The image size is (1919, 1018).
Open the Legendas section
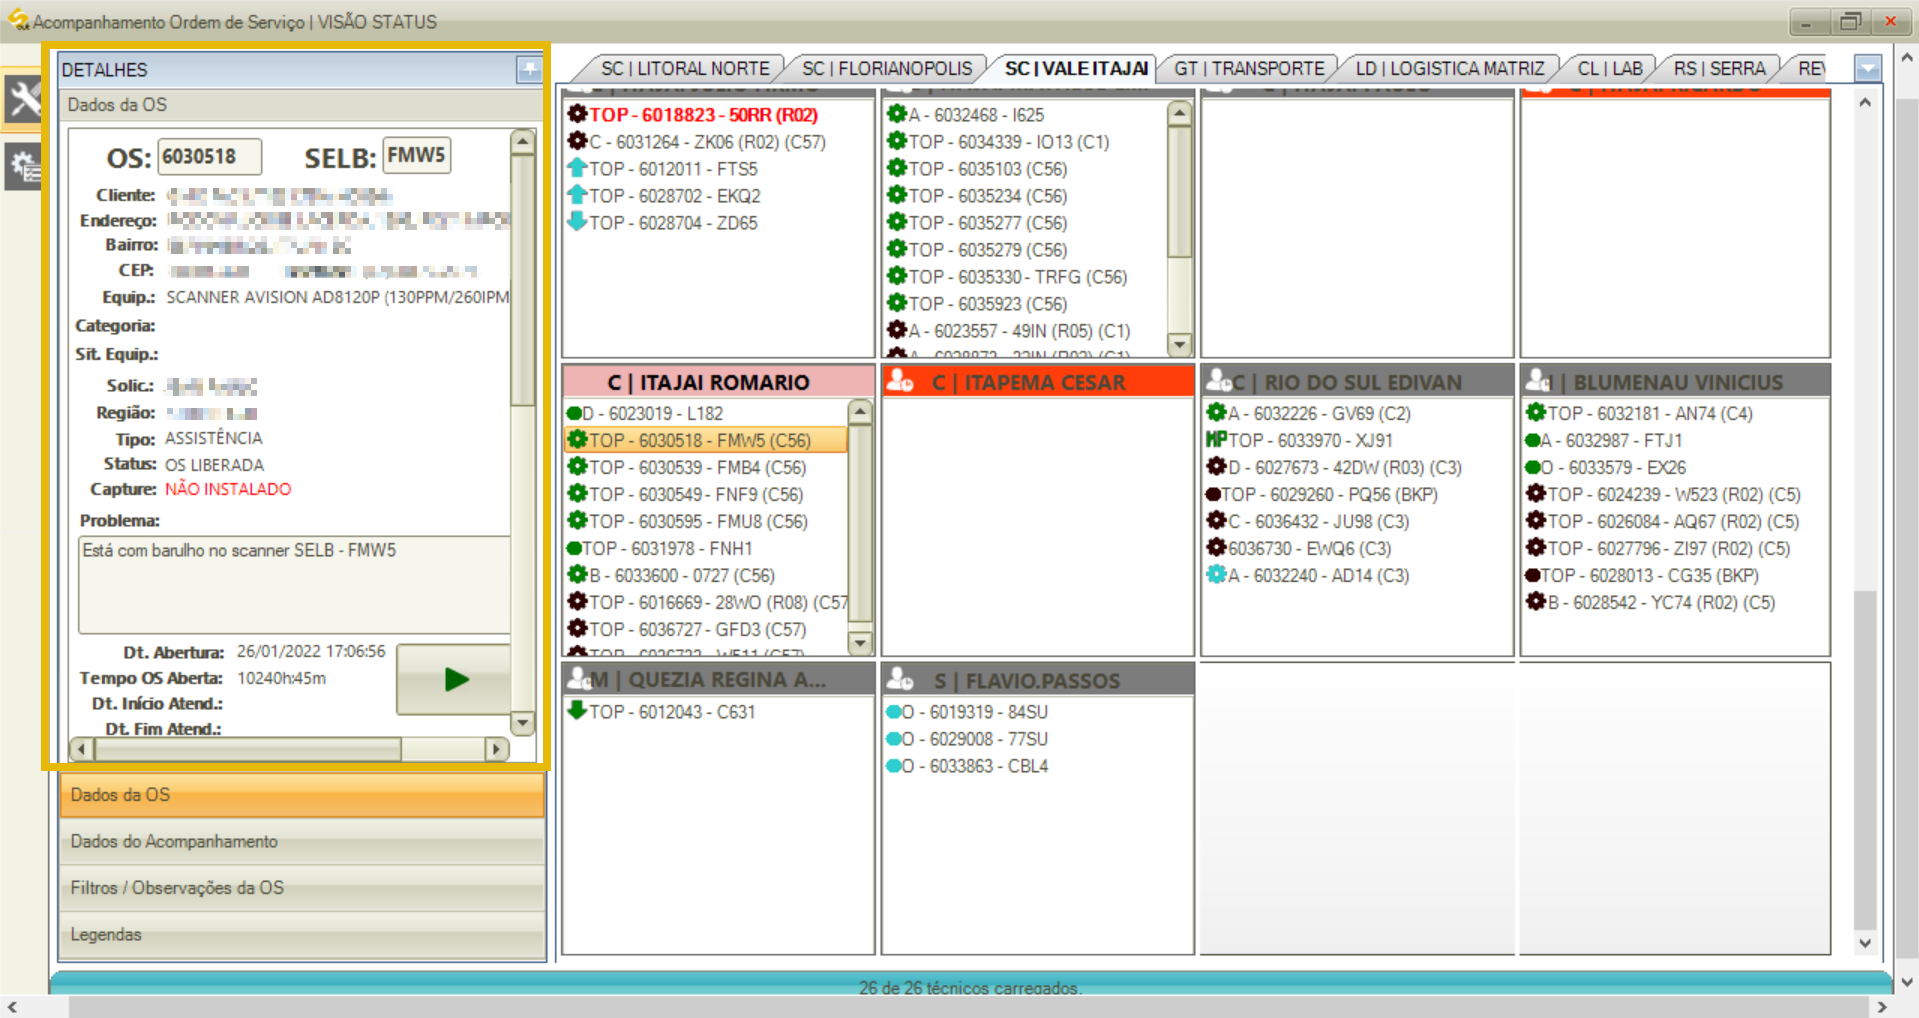click(x=301, y=934)
